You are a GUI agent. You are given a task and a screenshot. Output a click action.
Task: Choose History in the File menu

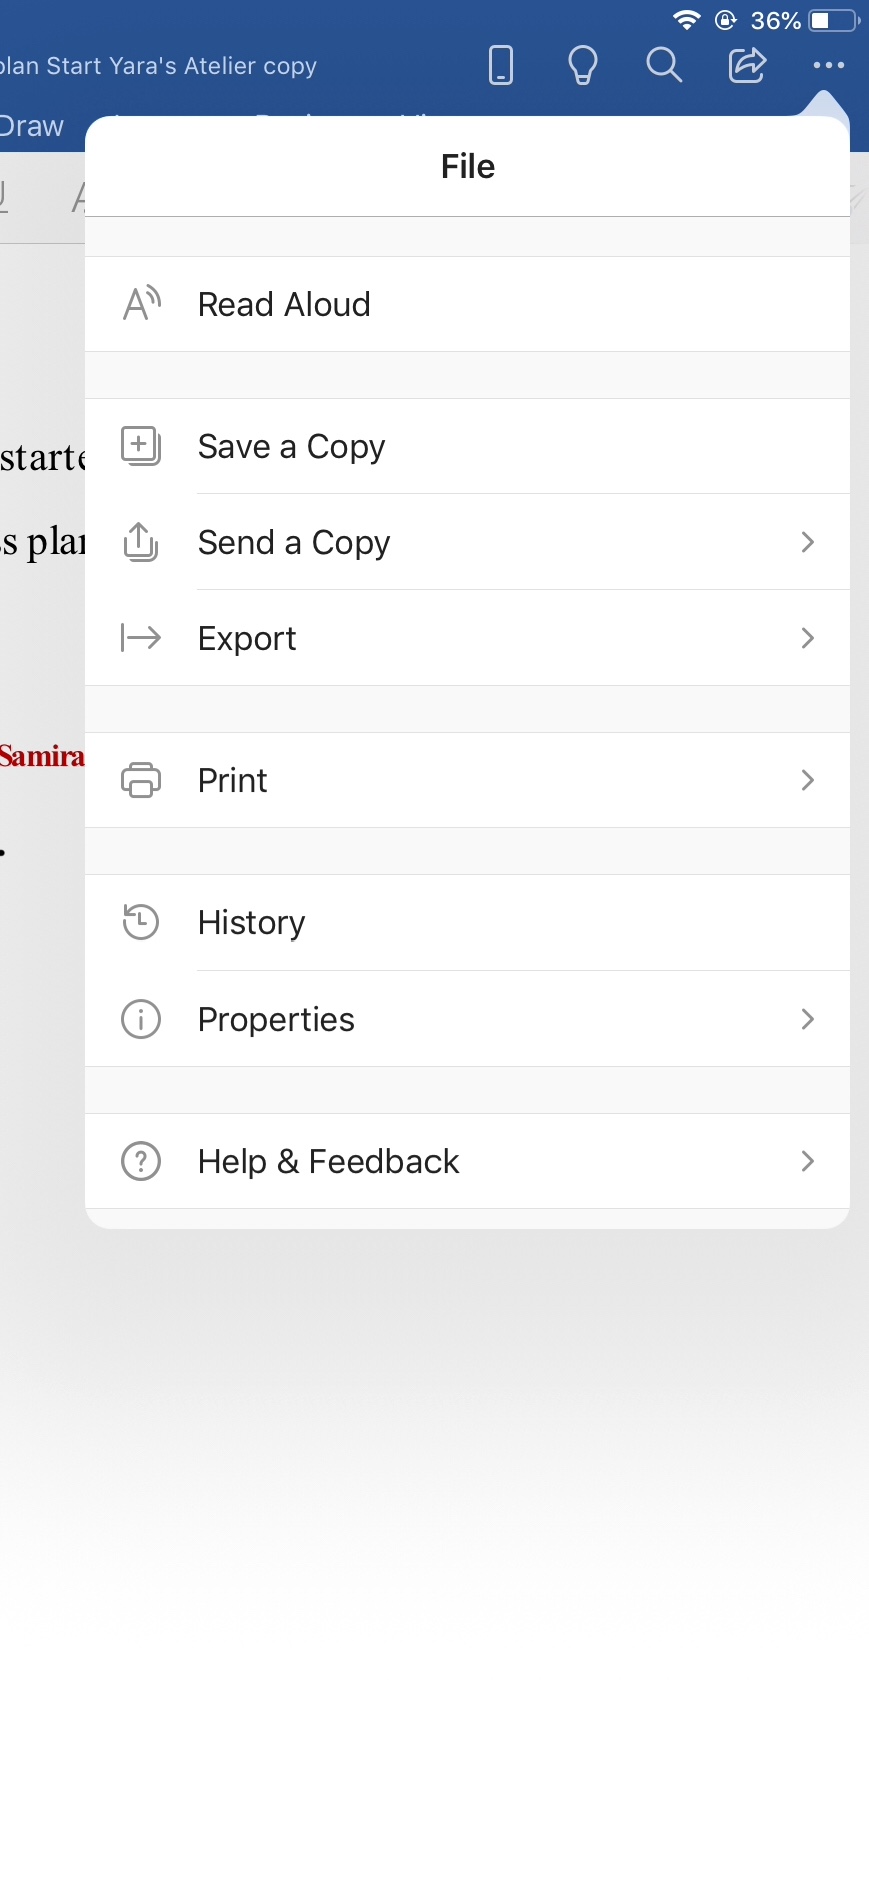click(252, 922)
